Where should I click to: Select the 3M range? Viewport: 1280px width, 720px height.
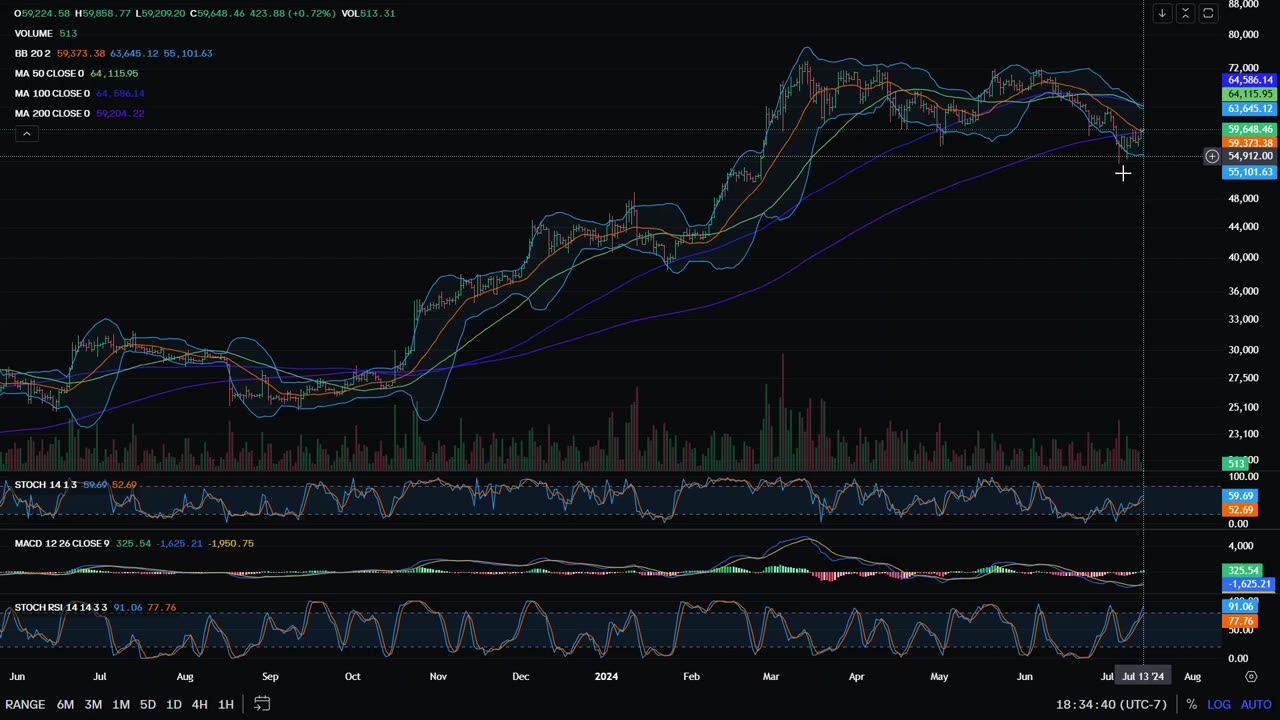point(93,705)
